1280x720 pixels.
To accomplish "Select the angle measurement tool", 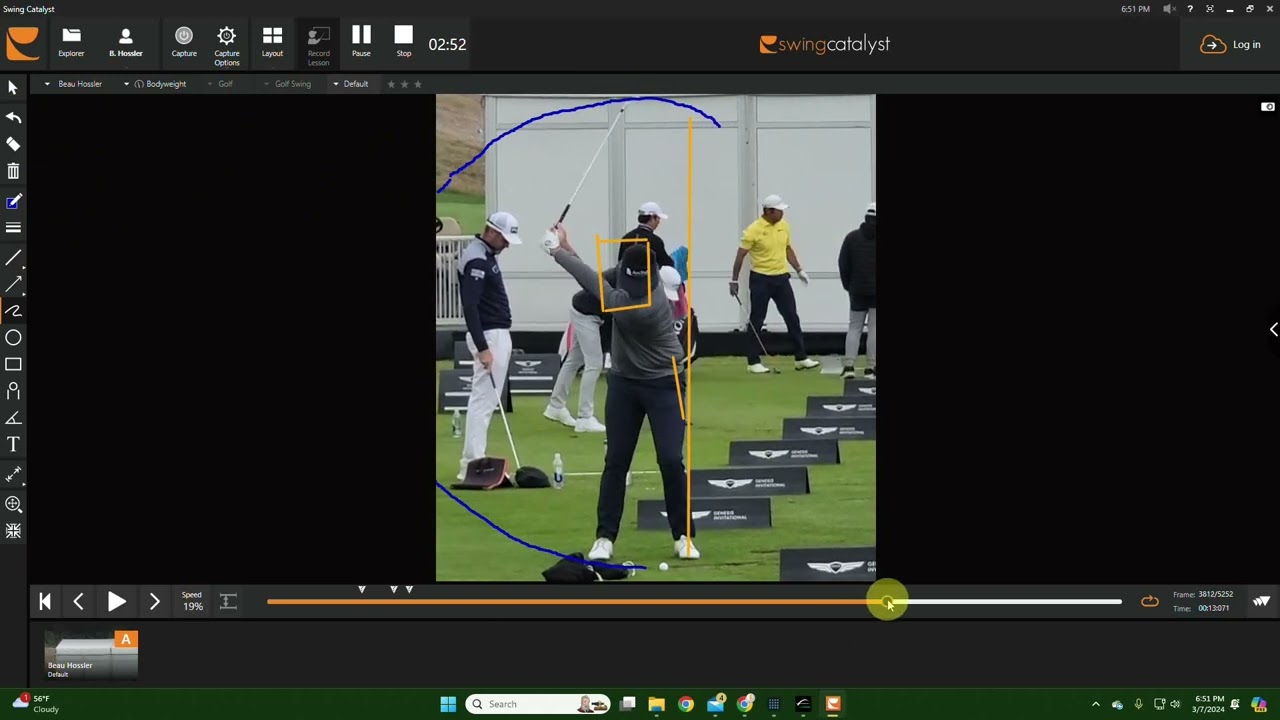I will coord(14,417).
